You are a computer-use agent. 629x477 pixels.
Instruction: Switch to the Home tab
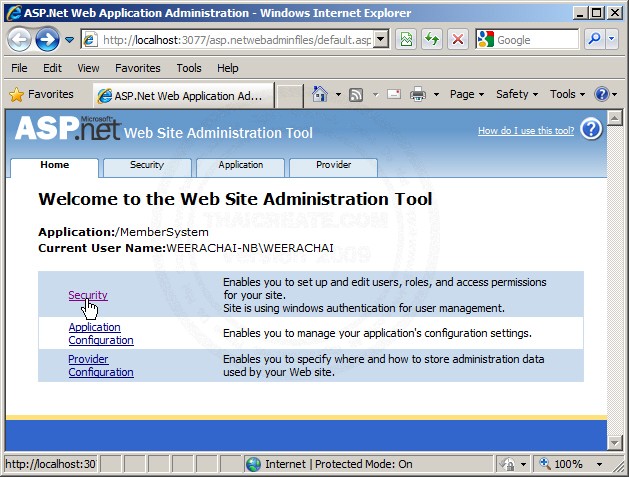click(55, 166)
